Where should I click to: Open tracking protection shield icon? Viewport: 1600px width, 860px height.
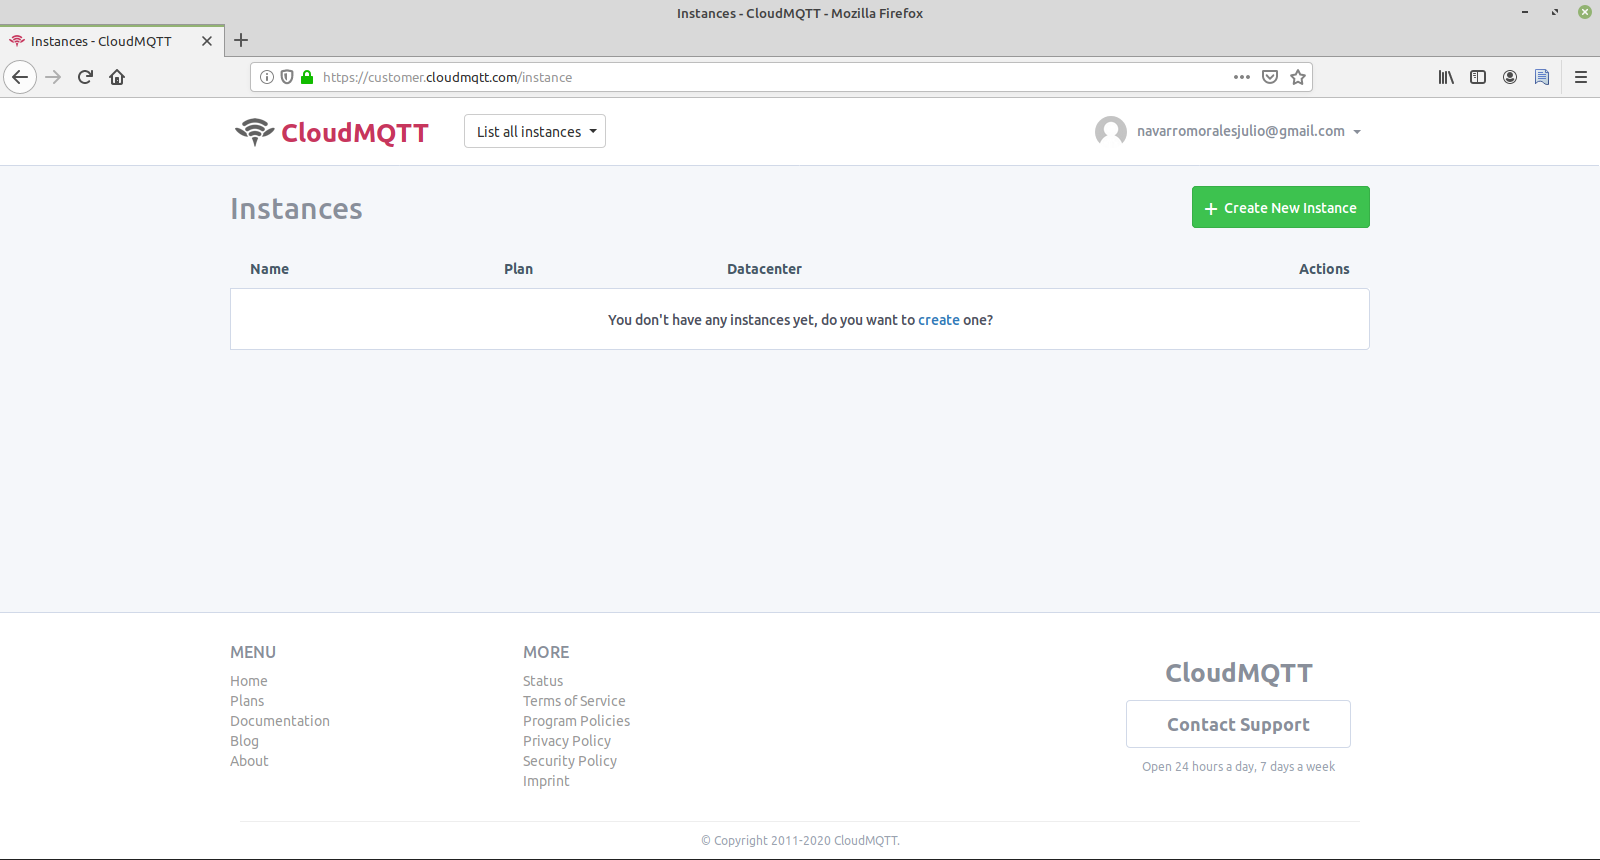tap(287, 77)
